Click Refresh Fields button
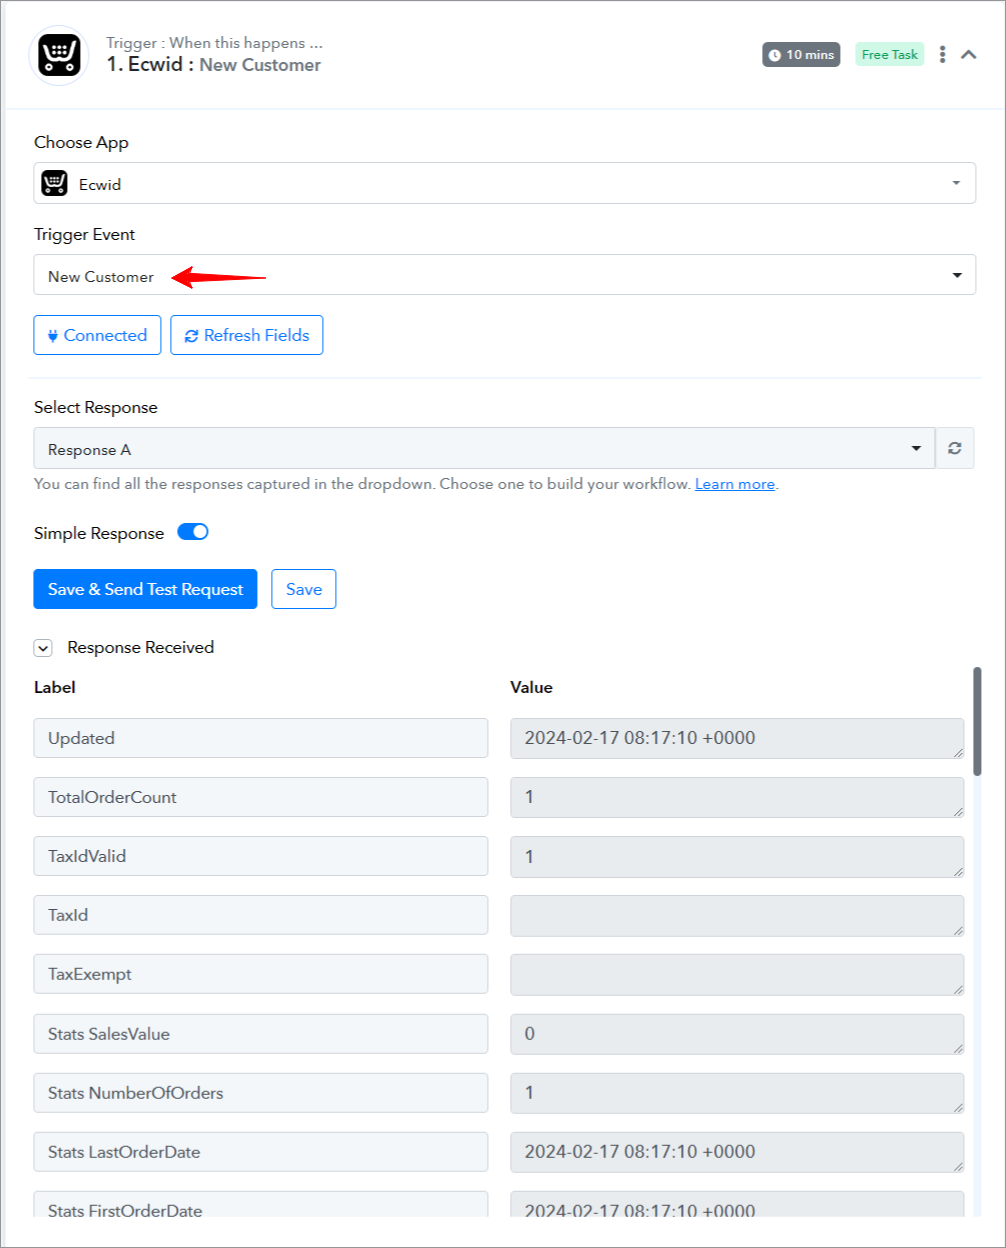The width and height of the screenshot is (1006, 1248). coord(247,335)
